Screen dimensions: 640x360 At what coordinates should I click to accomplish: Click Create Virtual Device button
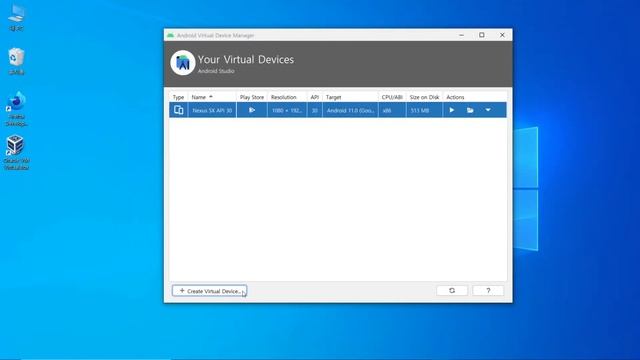coord(209,291)
